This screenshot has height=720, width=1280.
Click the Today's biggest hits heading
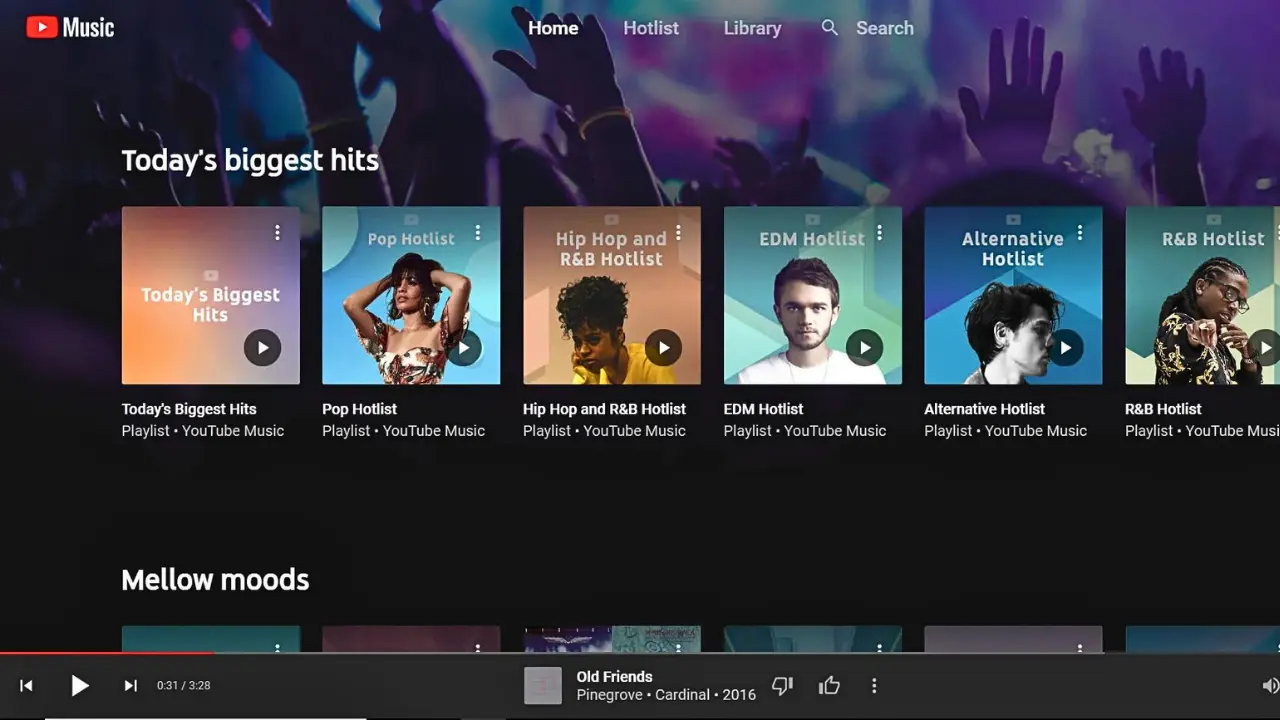pyautogui.click(x=250, y=161)
